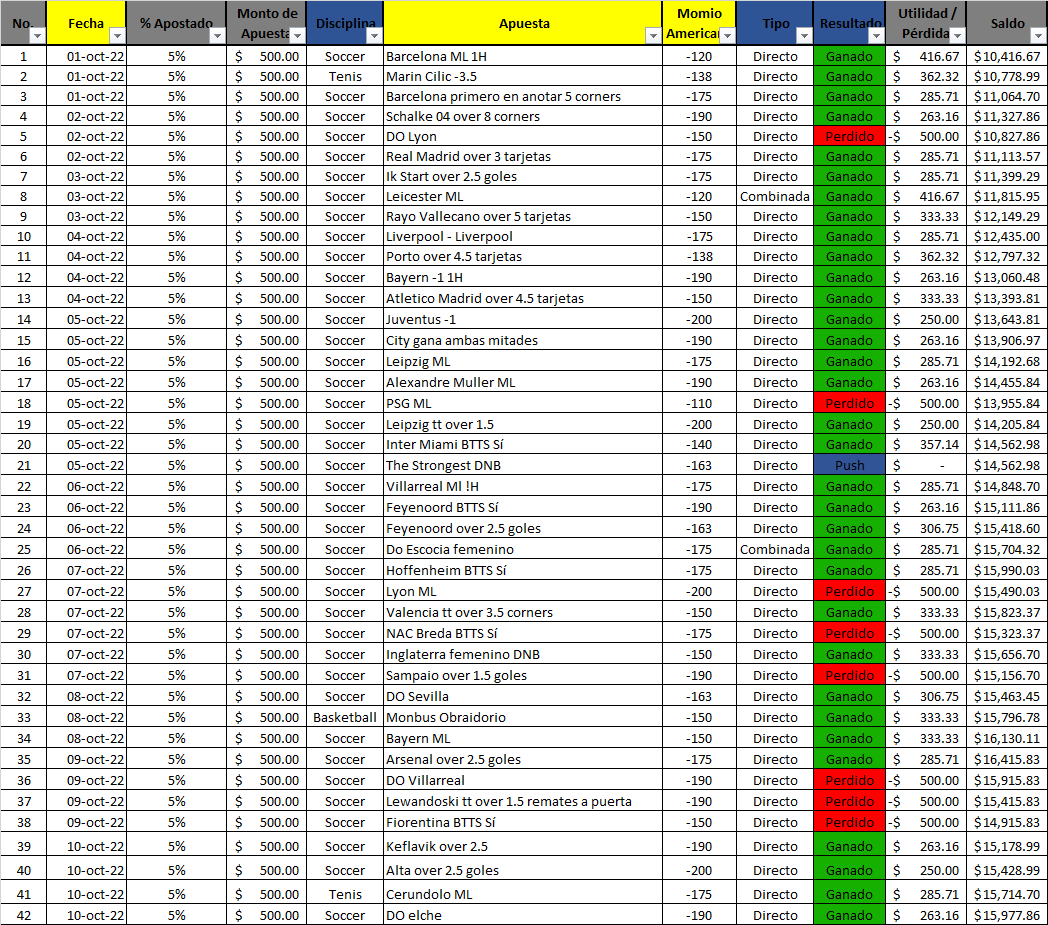This screenshot has width=1048, height=925.
Task: Select the '$15,977.86' saldo cell
Action: point(1007,915)
